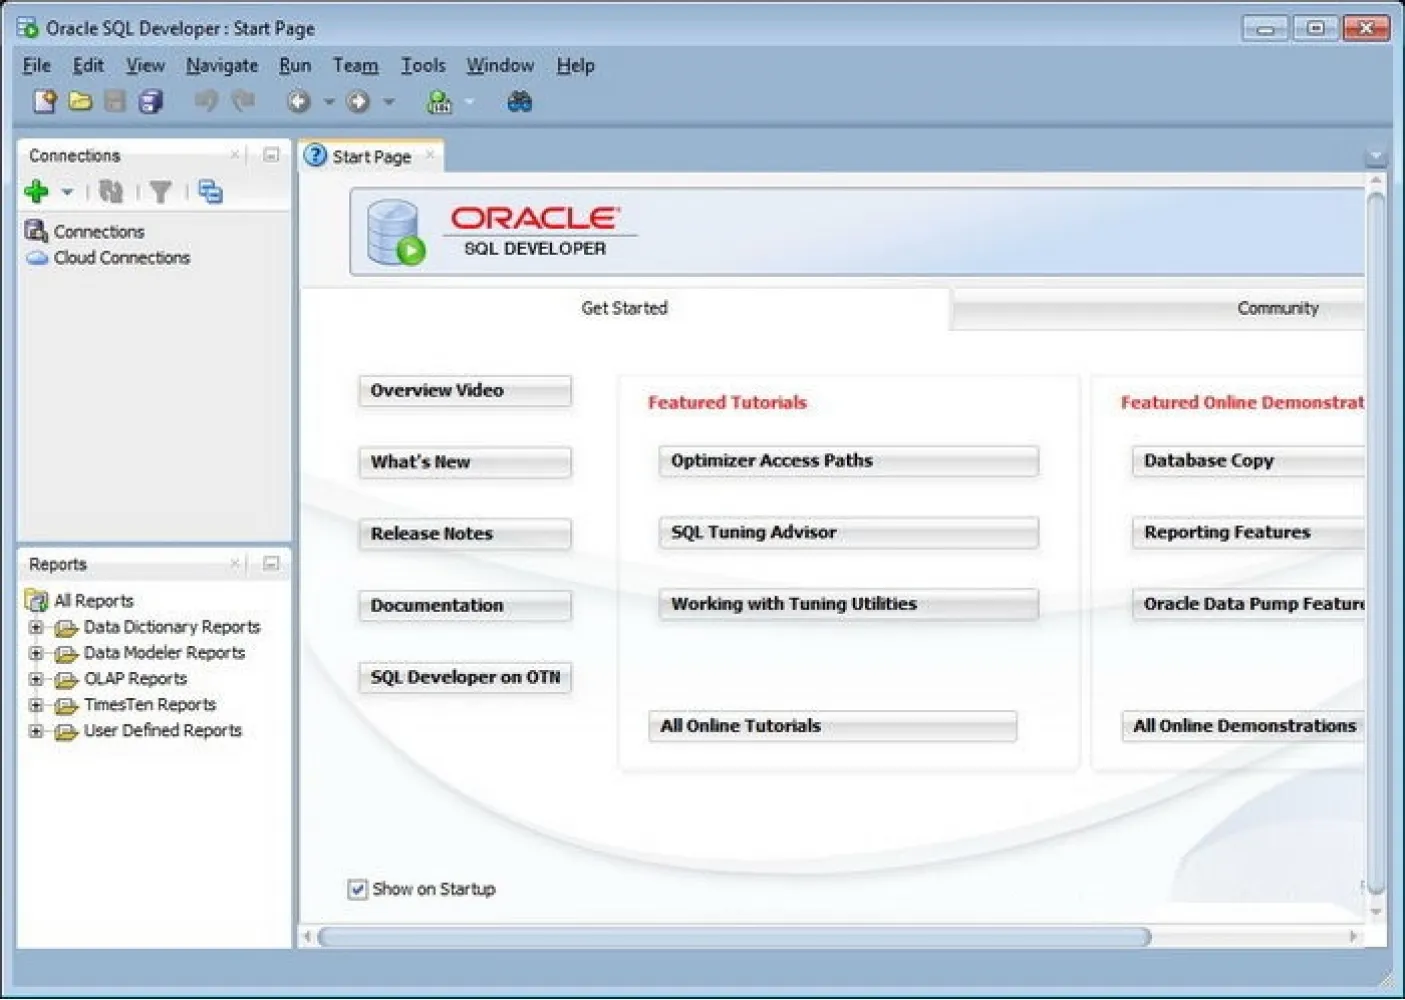Click the Save disk toolbar icon

pyautogui.click(x=115, y=101)
